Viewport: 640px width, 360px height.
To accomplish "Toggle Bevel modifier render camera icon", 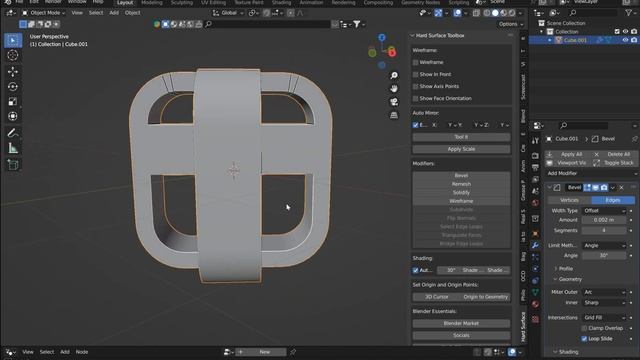I will pyautogui.click(x=604, y=188).
